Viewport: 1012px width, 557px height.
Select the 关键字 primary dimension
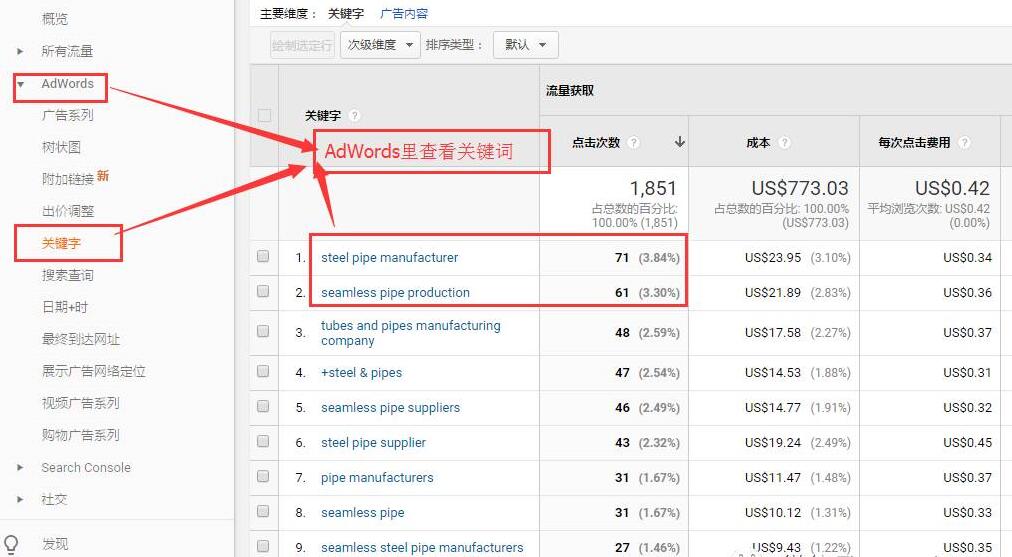[346, 14]
